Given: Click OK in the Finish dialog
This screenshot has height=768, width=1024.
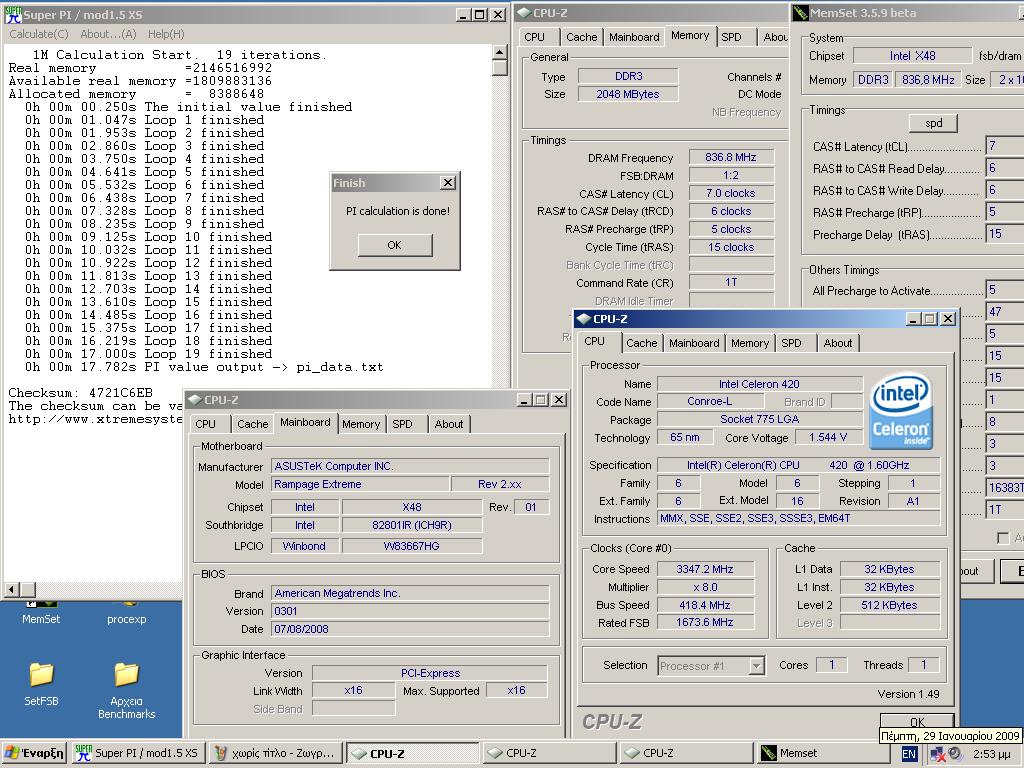Looking at the screenshot, I should click(x=394, y=245).
